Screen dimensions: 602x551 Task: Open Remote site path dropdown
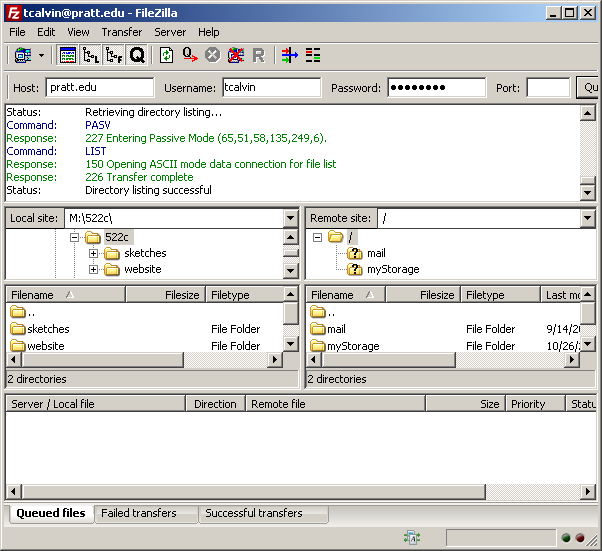pyautogui.click(x=588, y=218)
